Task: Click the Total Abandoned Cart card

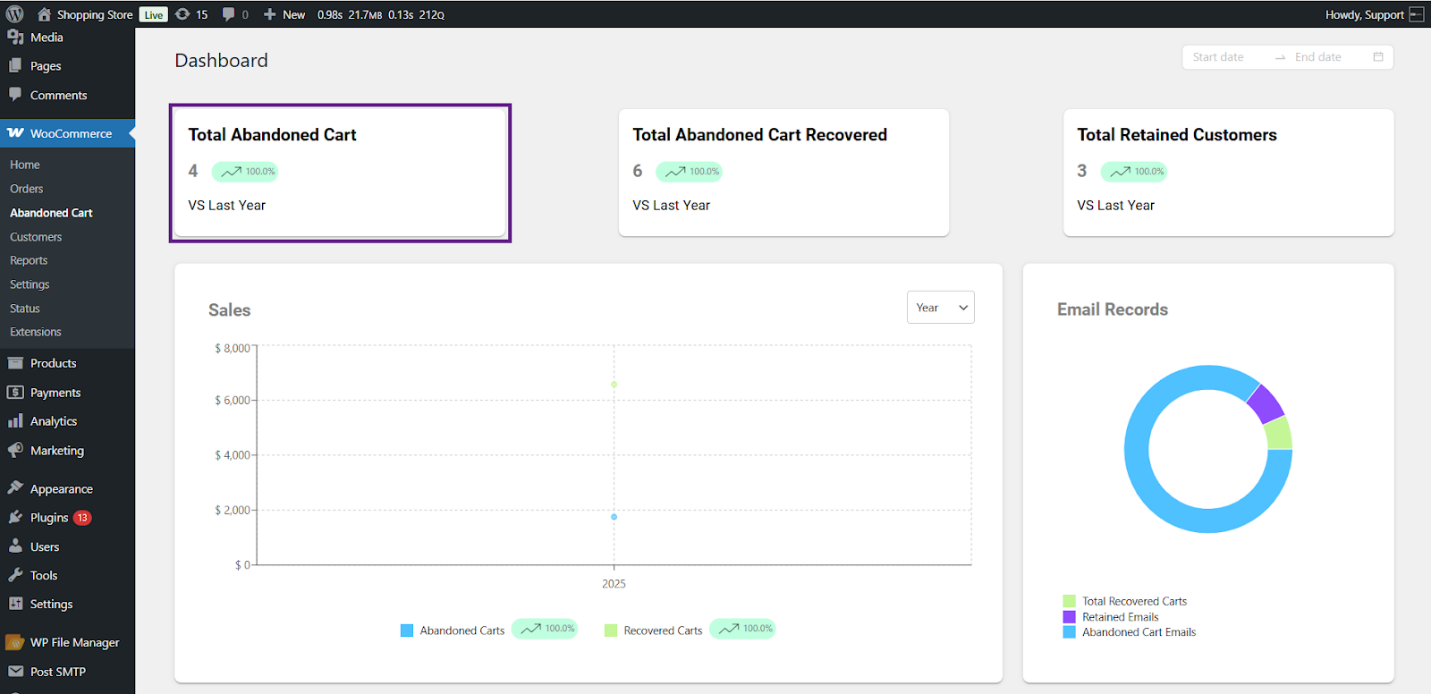Action: pyautogui.click(x=340, y=172)
